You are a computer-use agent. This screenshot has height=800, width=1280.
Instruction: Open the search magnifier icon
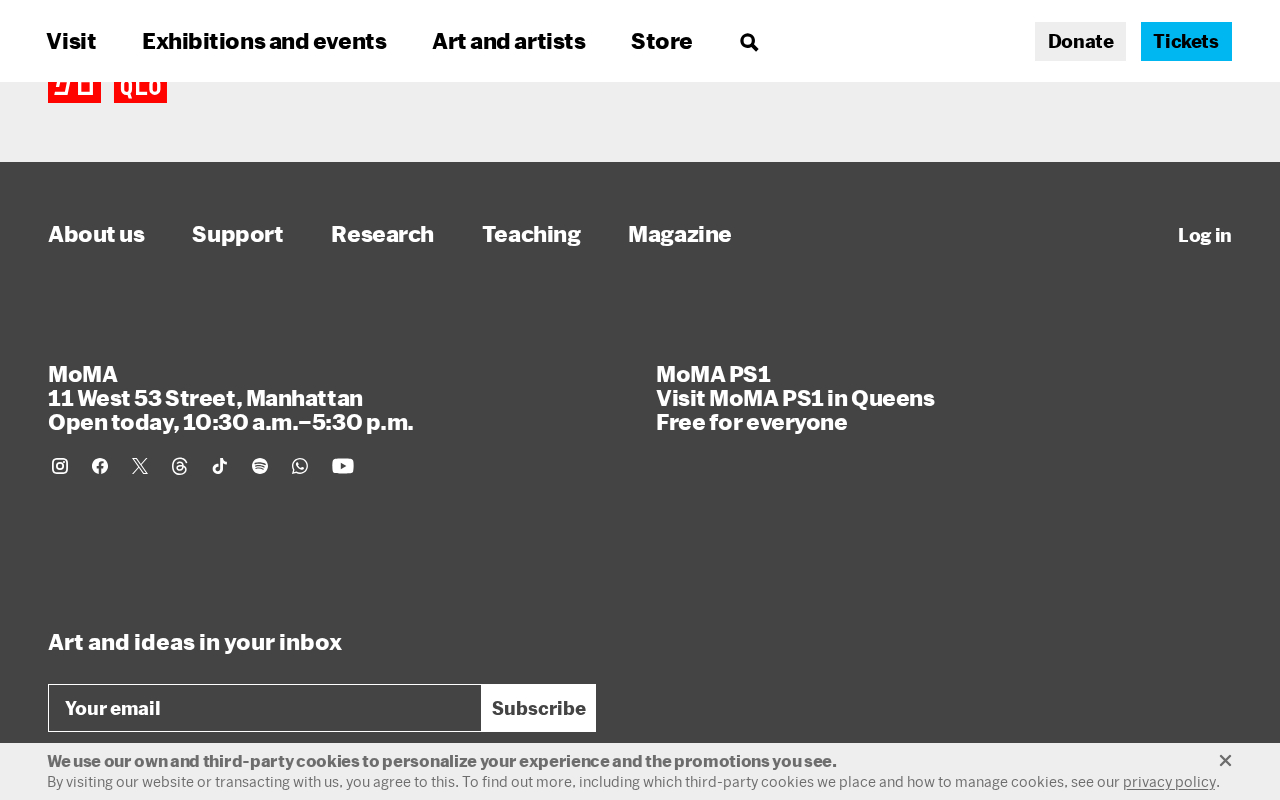pos(749,42)
